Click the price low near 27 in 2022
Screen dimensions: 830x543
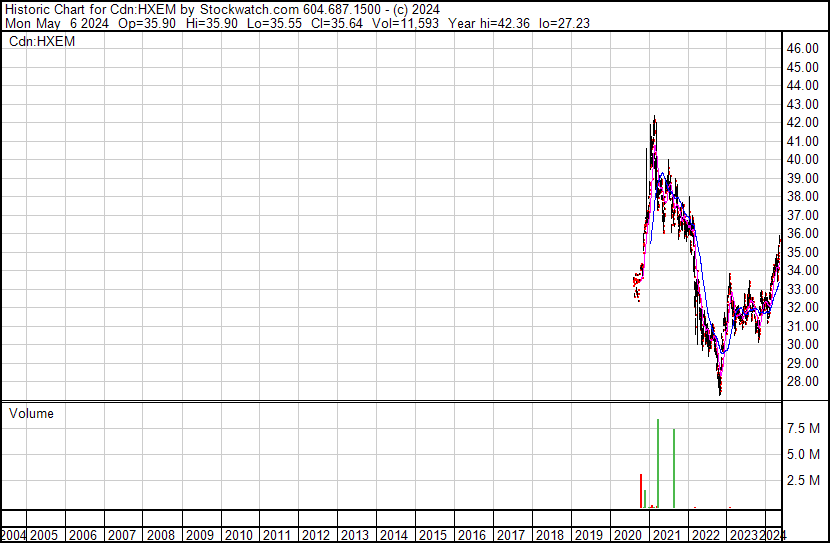(719, 393)
